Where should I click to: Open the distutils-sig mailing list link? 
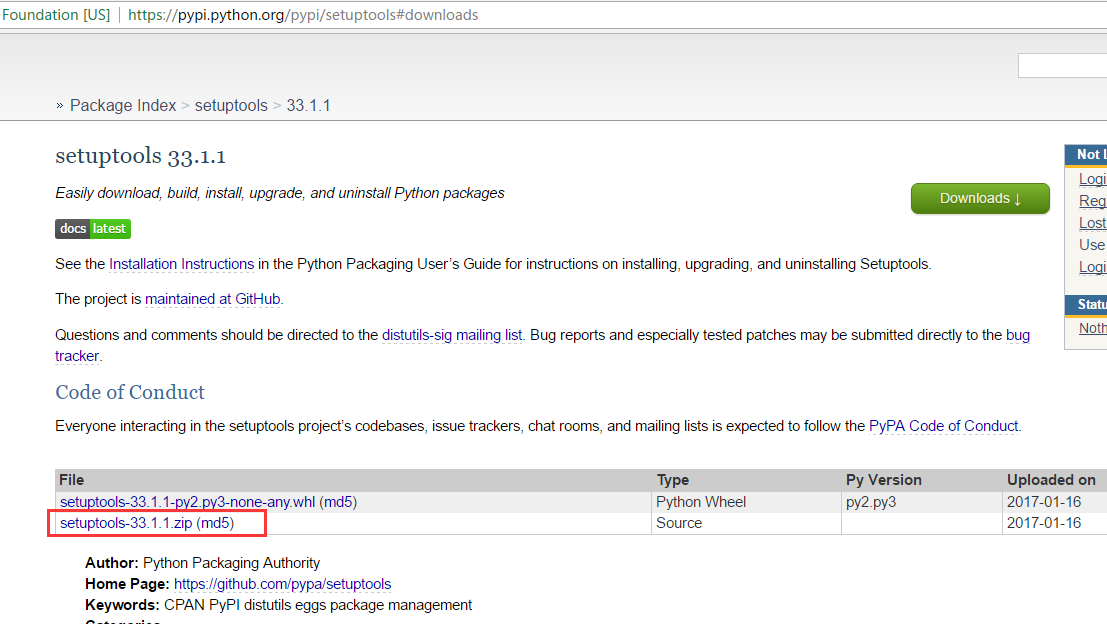coord(451,334)
